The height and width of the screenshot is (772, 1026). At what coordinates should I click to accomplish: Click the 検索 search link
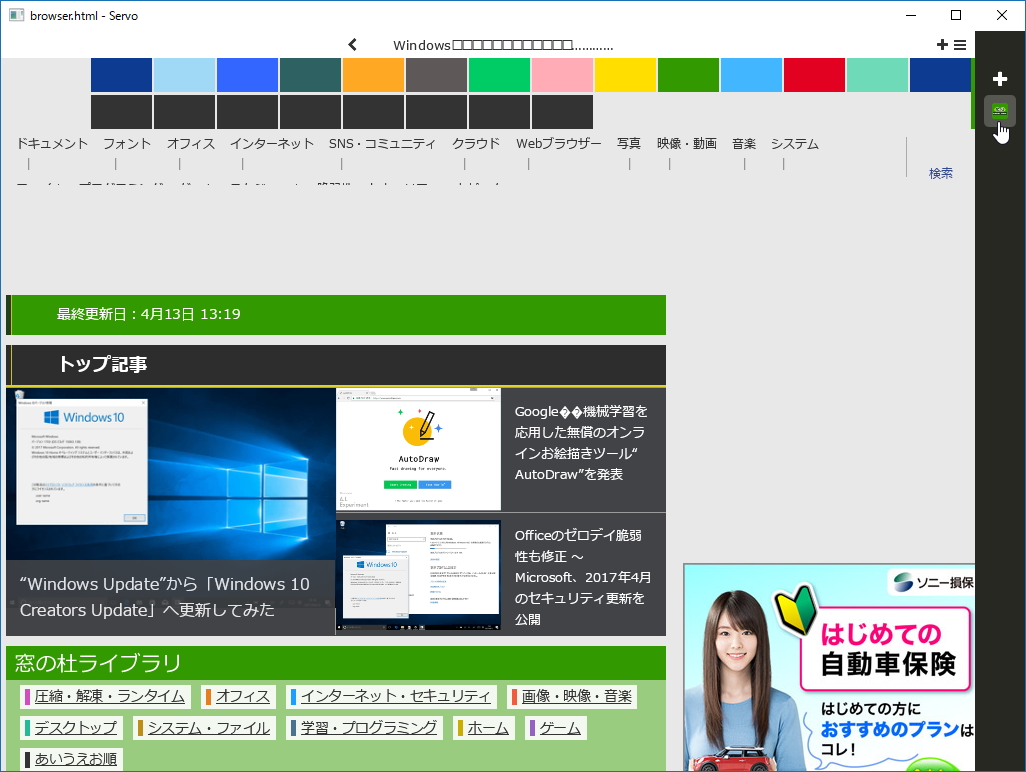point(940,172)
